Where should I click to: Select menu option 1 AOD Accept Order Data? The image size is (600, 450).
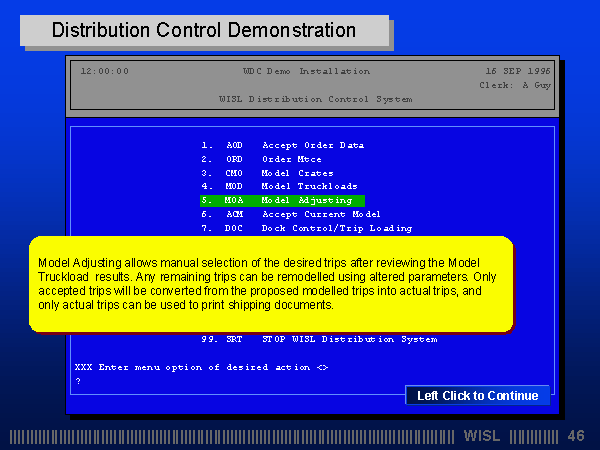(x=283, y=145)
